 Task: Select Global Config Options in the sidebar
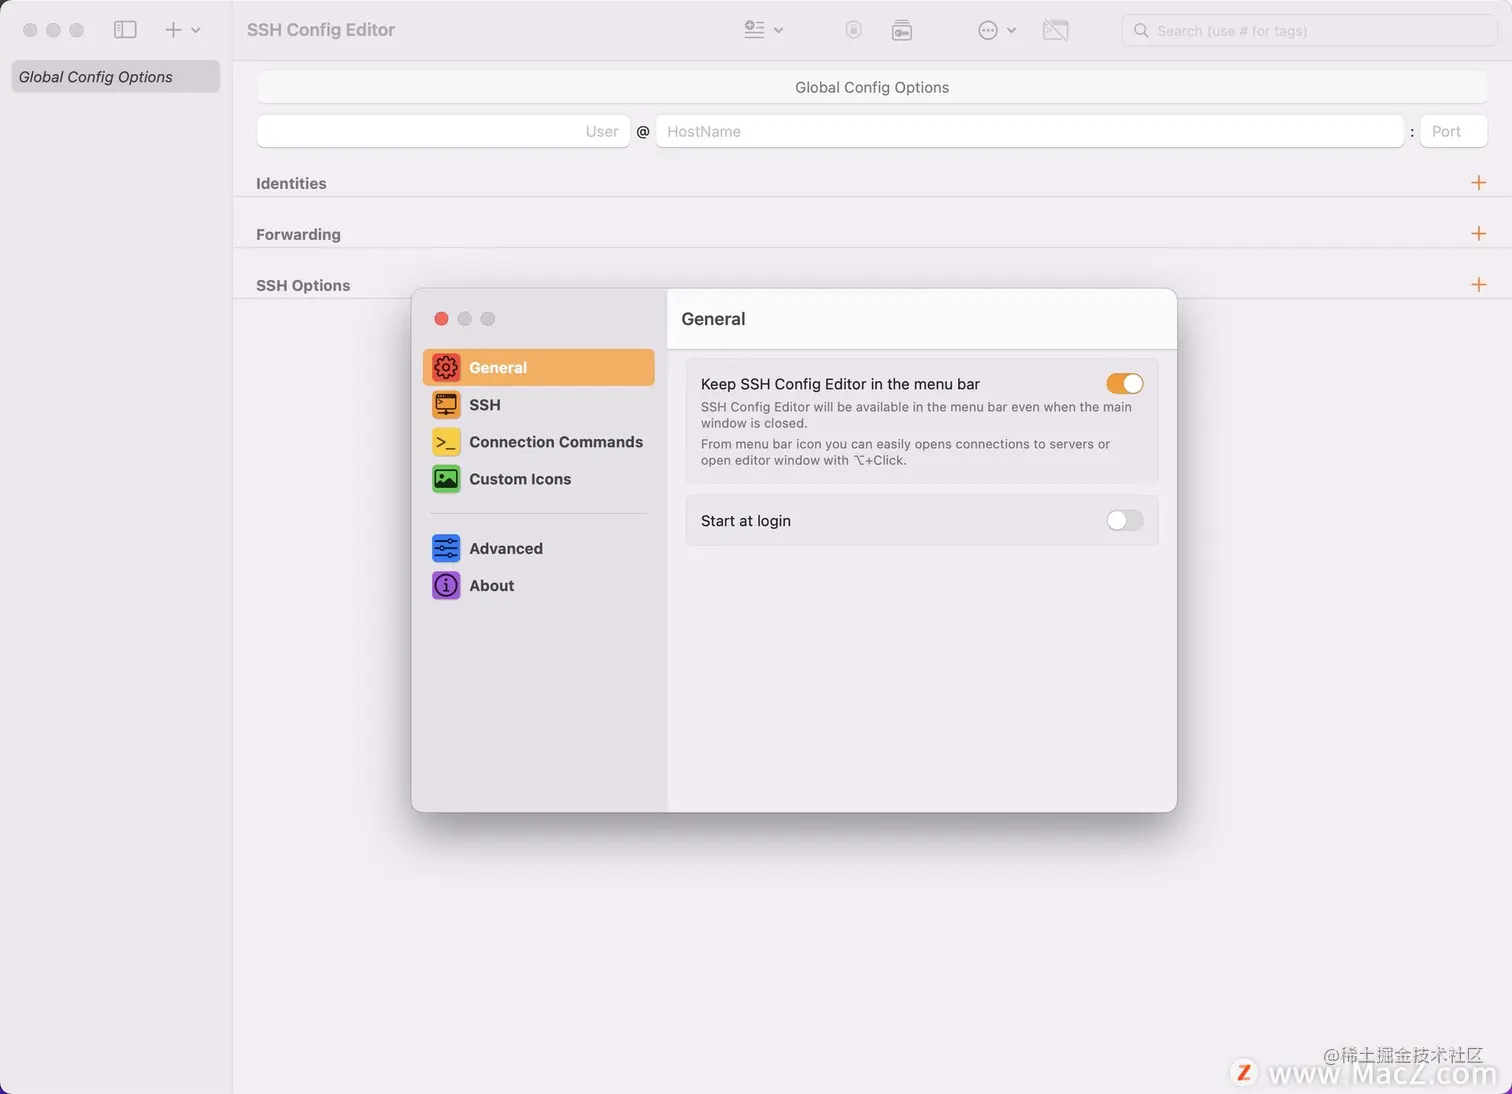[x=115, y=77]
